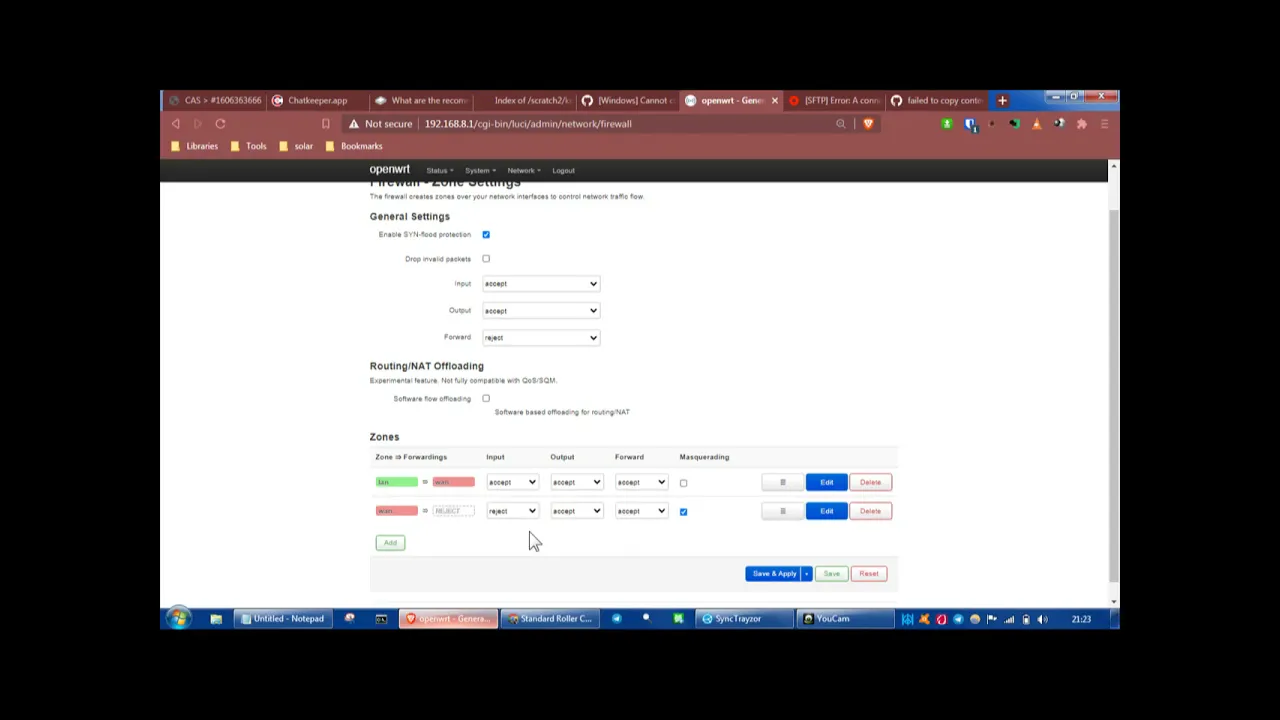Image resolution: width=1280 pixels, height=720 pixels.
Task: Open Input dropdown for lan zone
Action: tap(512, 482)
